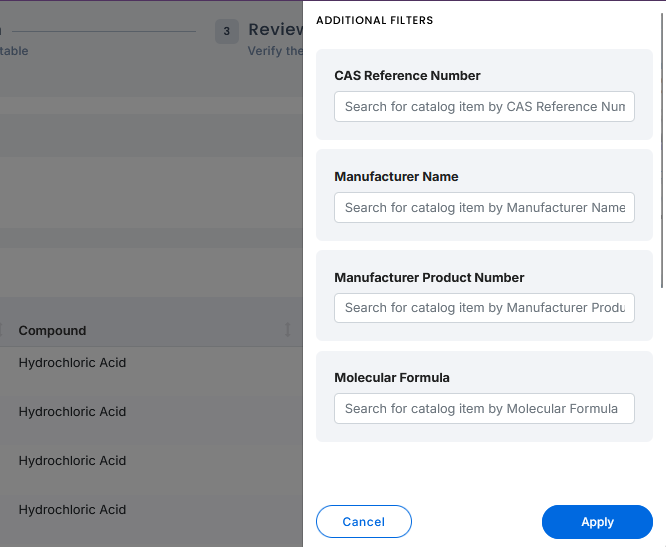Click the CAS Reference Number label
Screen dimensions: 666x547
coord(407,76)
